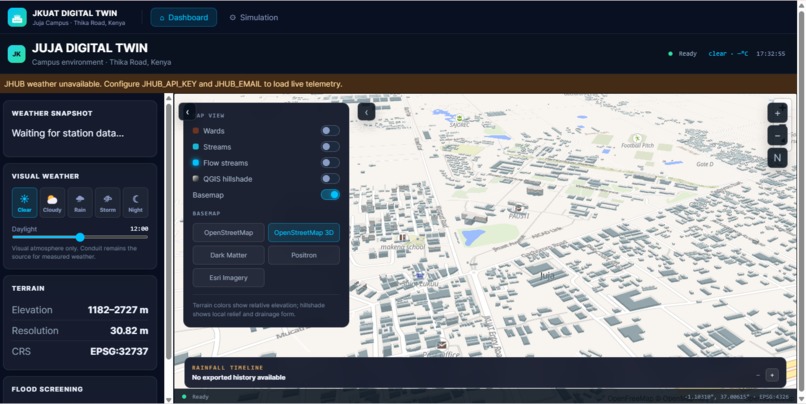
Task: Click the Flood Screening panel heading
Action: 47,389
